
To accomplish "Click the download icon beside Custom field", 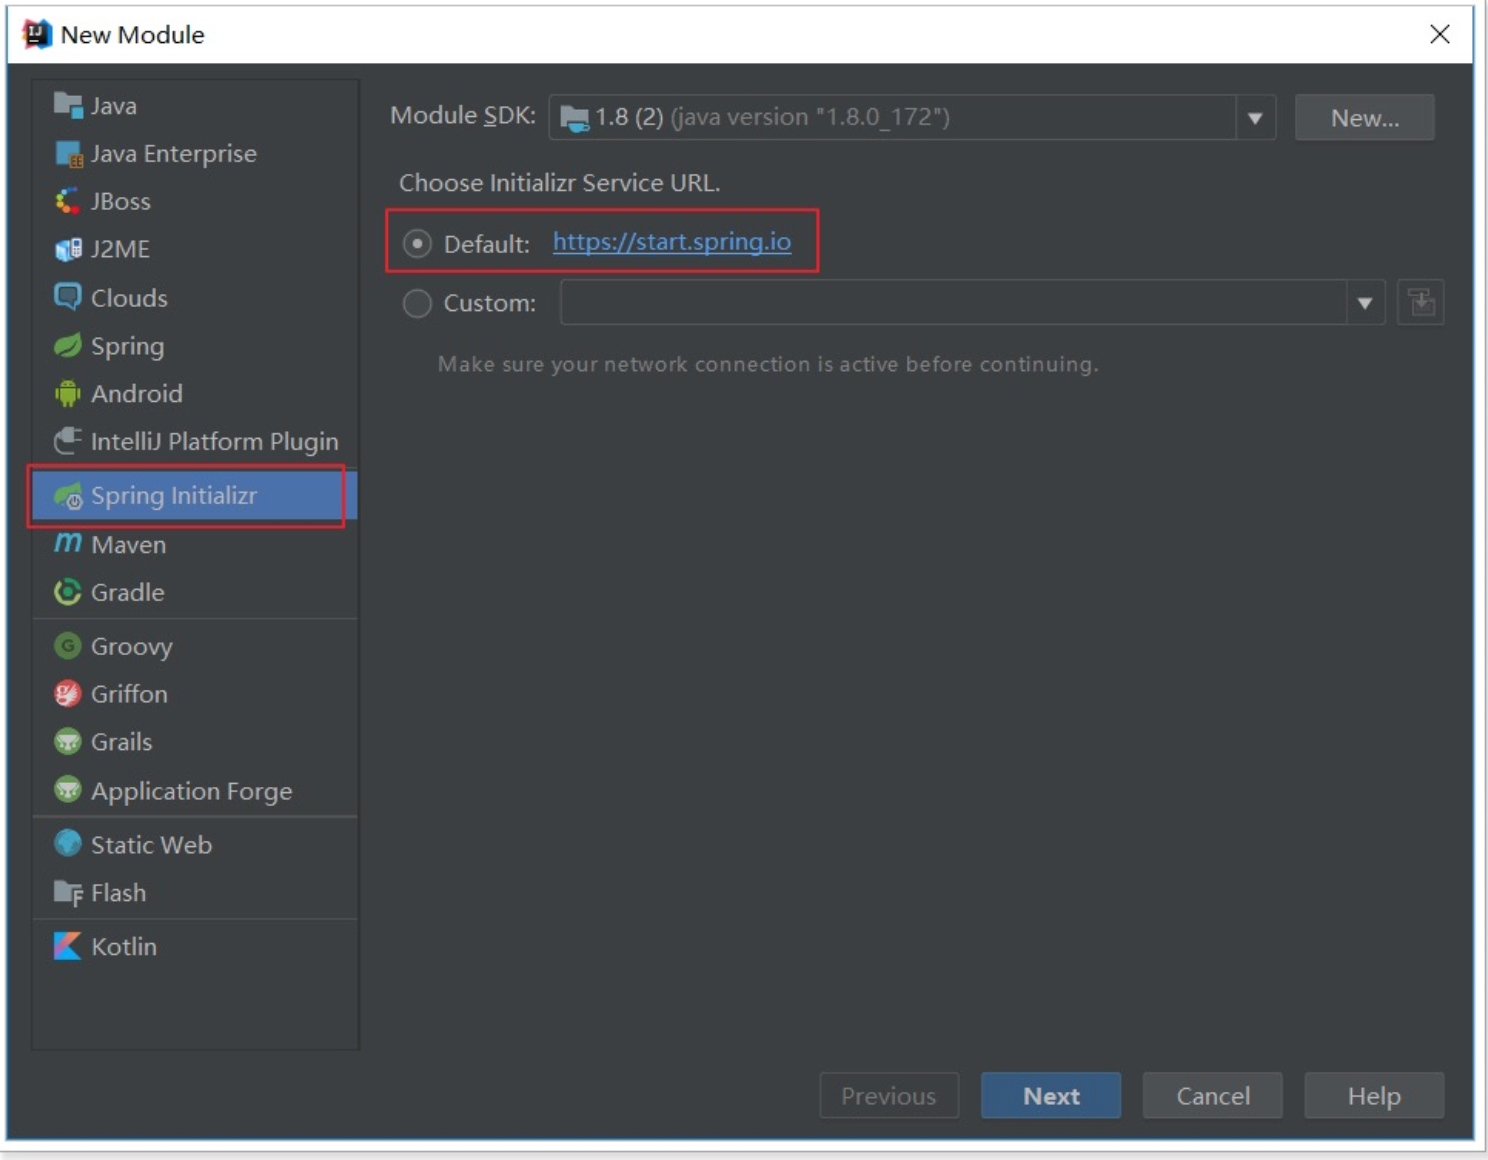I will [x=1421, y=302].
